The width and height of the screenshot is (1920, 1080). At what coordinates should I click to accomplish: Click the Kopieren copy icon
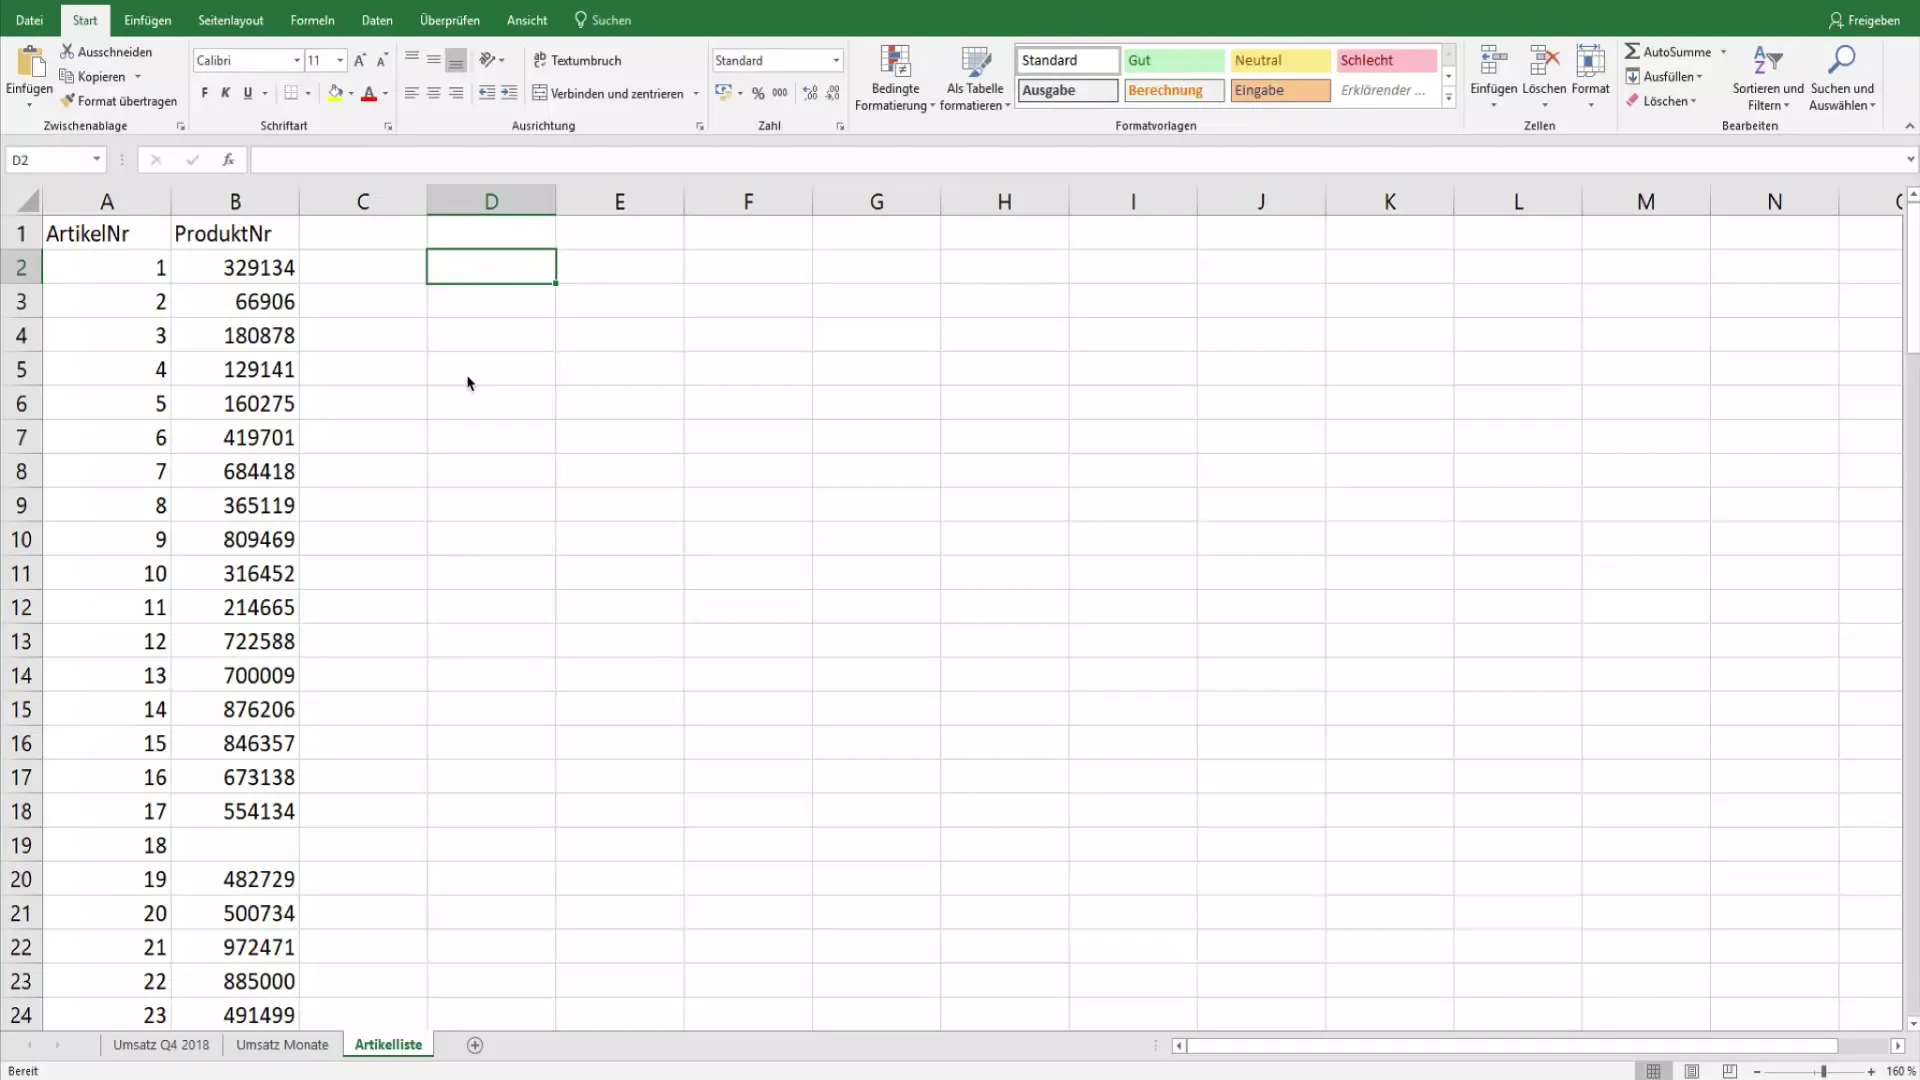point(67,76)
